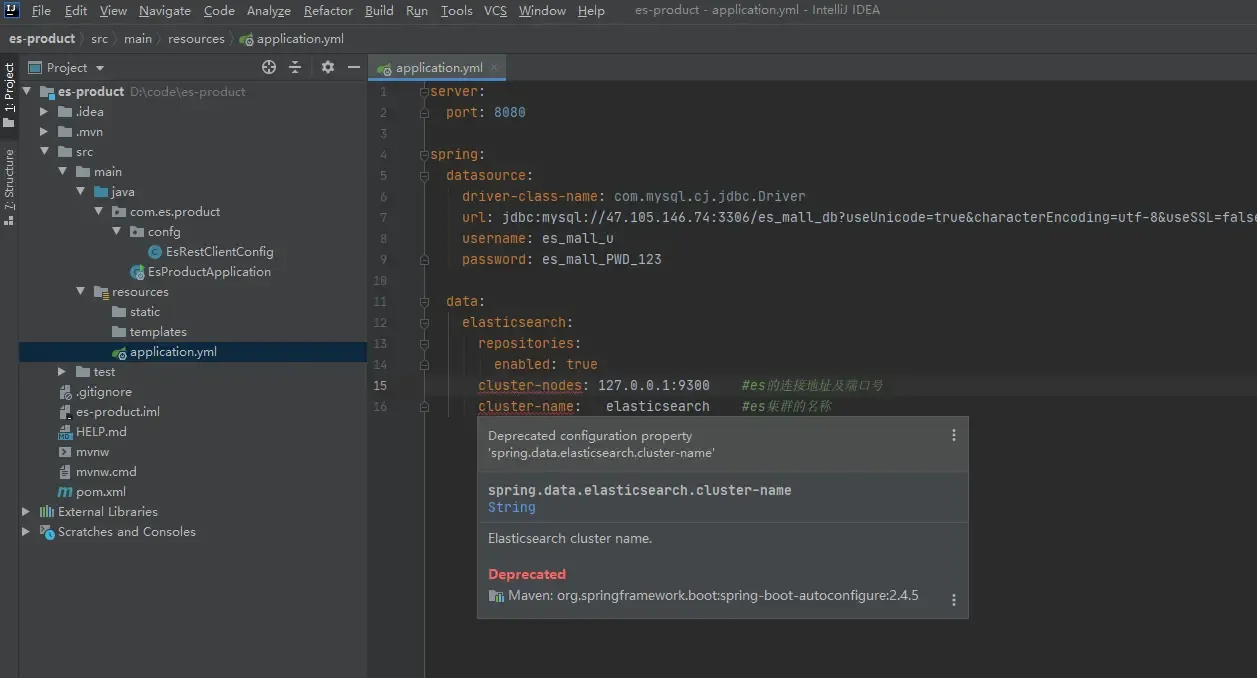
Task: Select EsRestClientConfig class in tree
Action: (219, 252)
